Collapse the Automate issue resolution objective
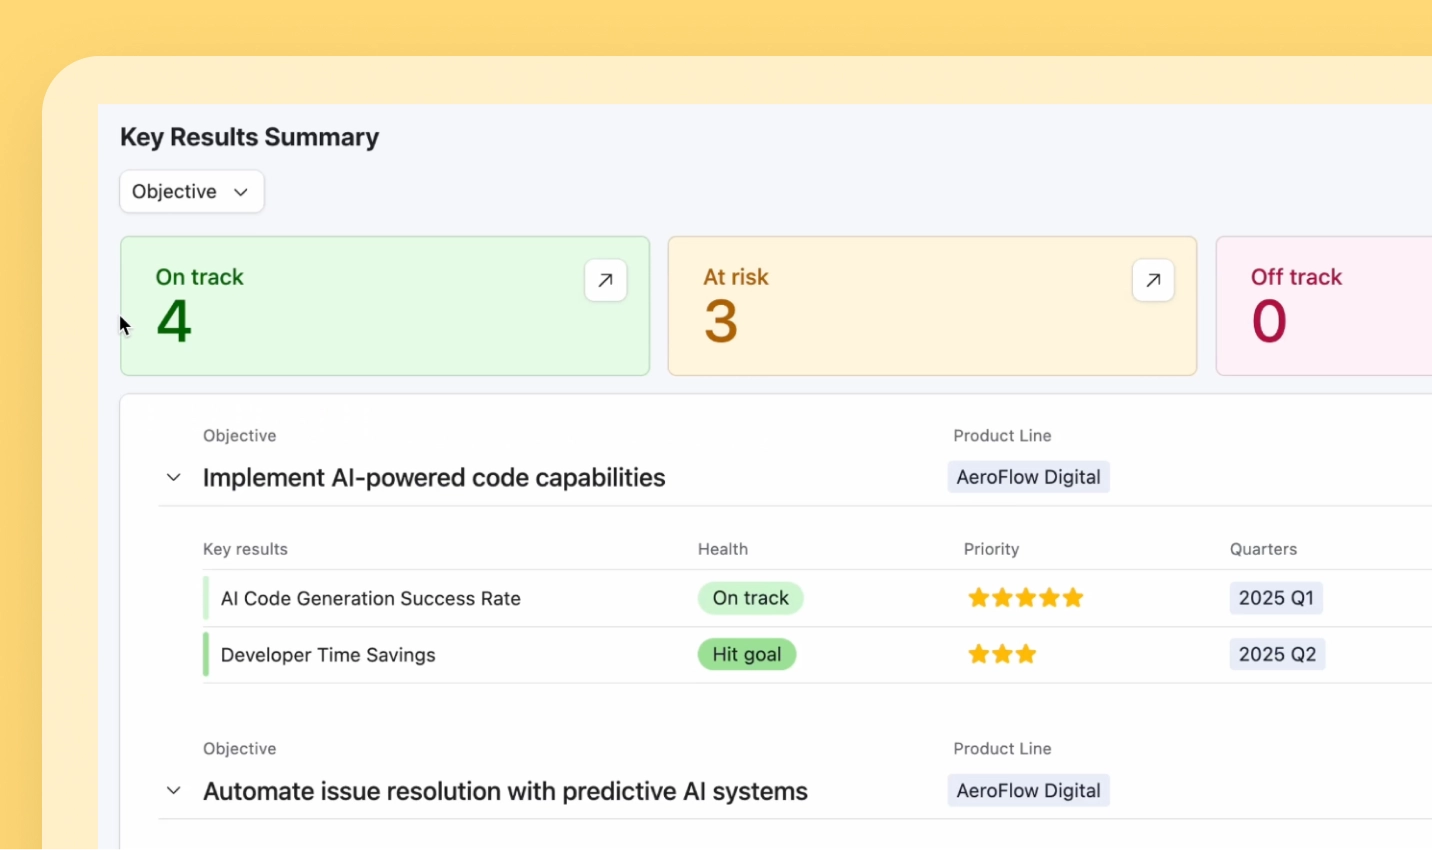The width and height of the screenshot is (1432, 850). point(173,791)
